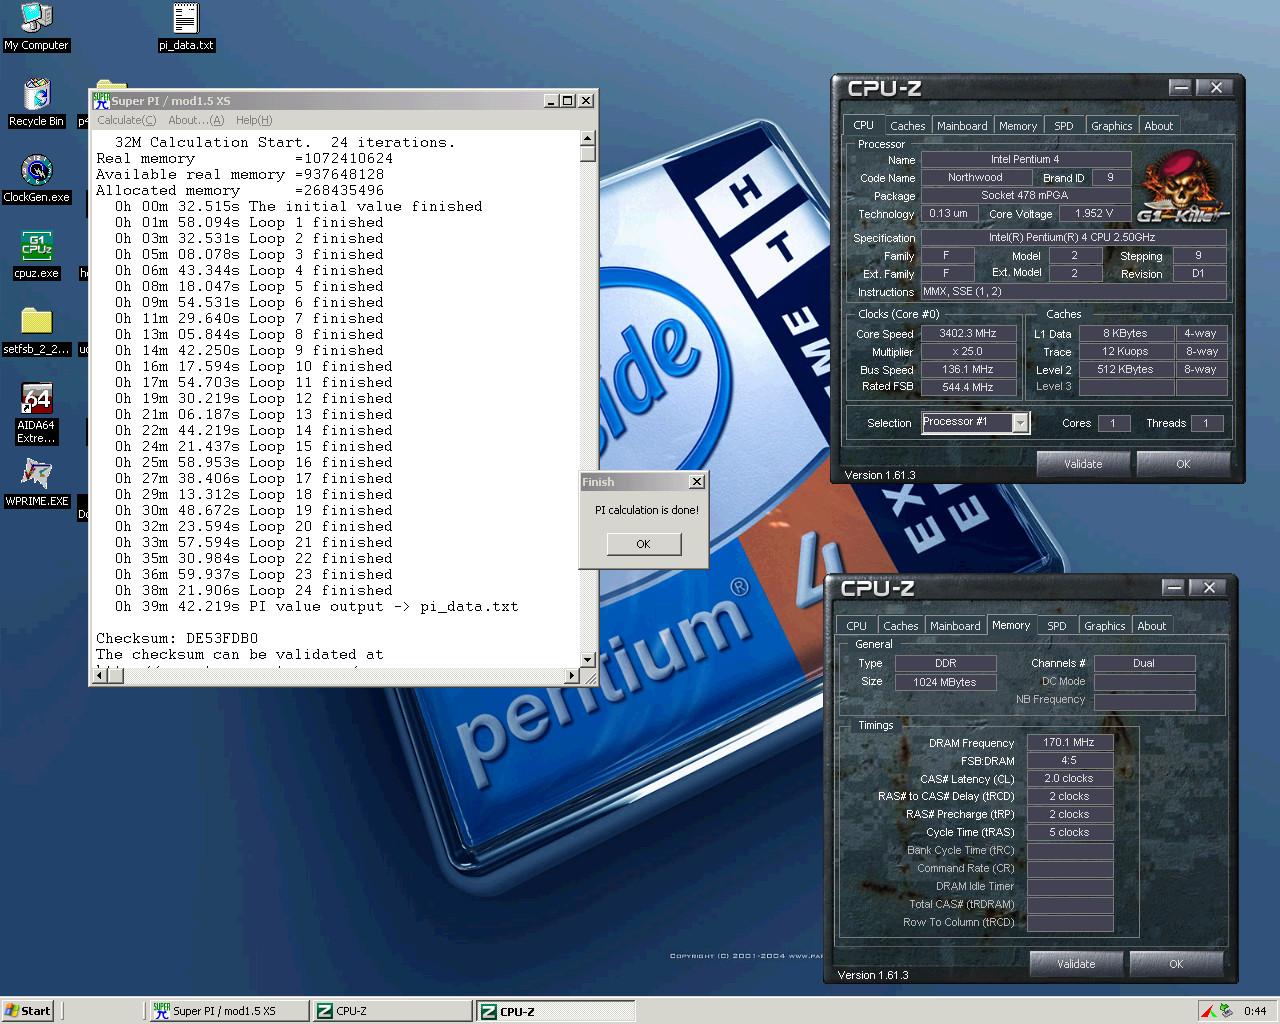This screenshot has height=1024, width=1280.
Task: Click OK in the Finish dialog
Action: click(643, 544)
